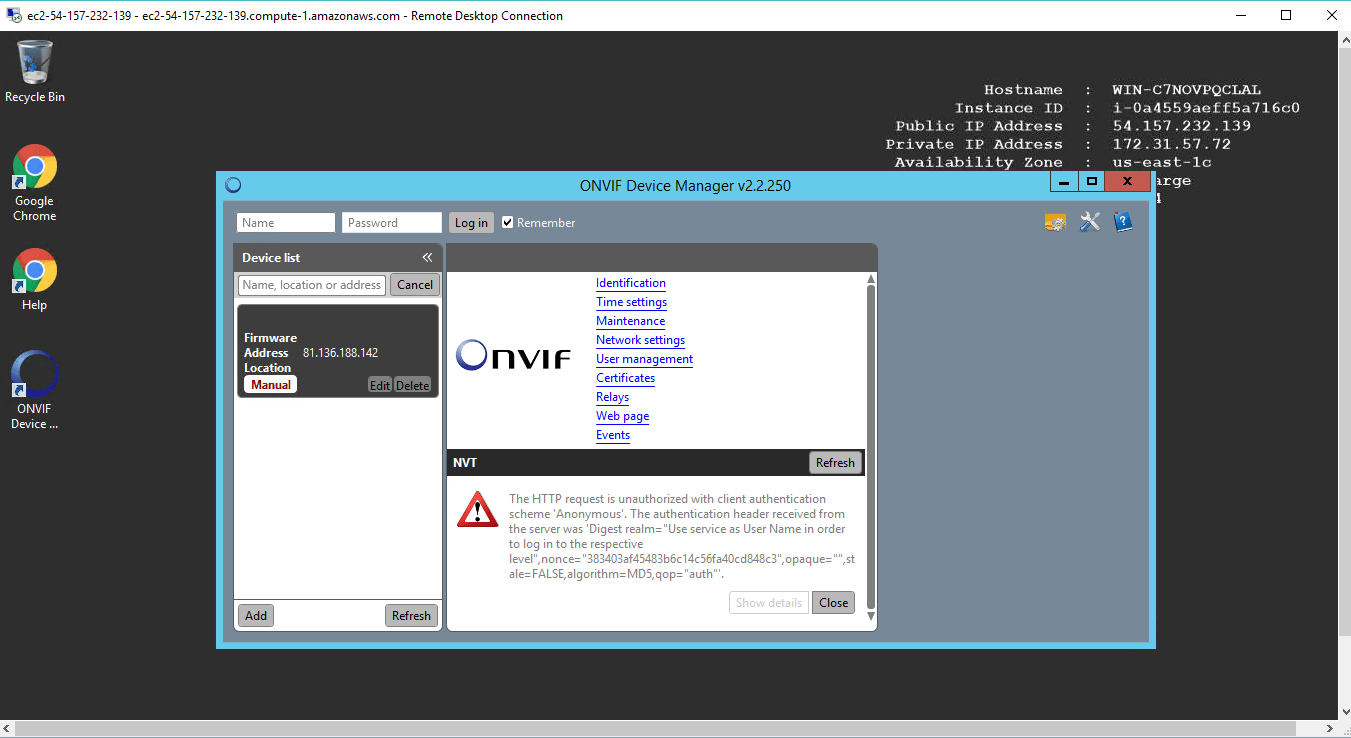
Task: Click the wrench and screwdriver tools icon
Action: pos(1089,222)
